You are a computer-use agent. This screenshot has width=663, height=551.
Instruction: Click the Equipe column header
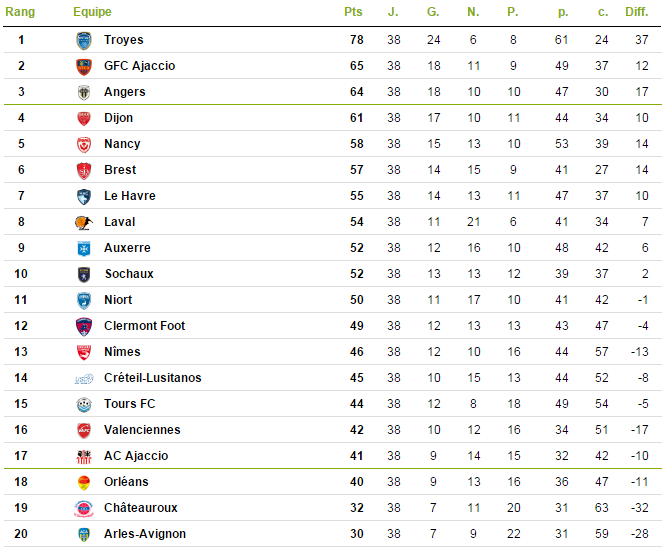92,12
